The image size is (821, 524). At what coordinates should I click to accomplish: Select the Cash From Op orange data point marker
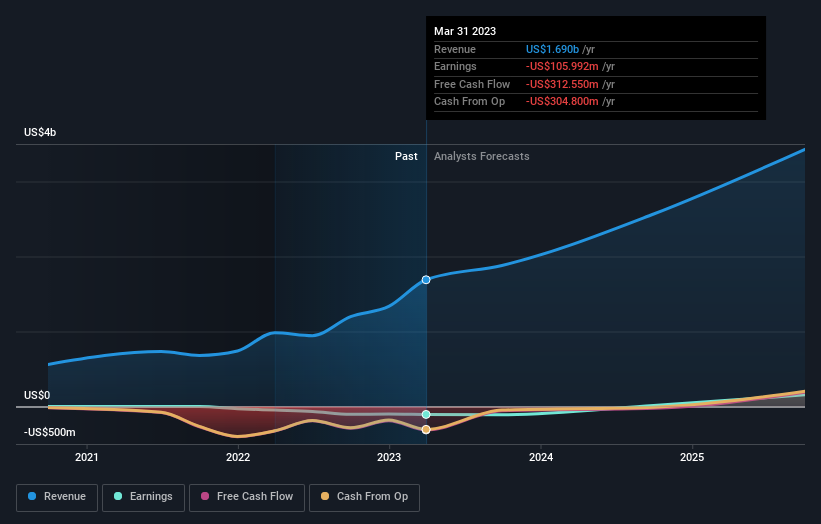426,430
